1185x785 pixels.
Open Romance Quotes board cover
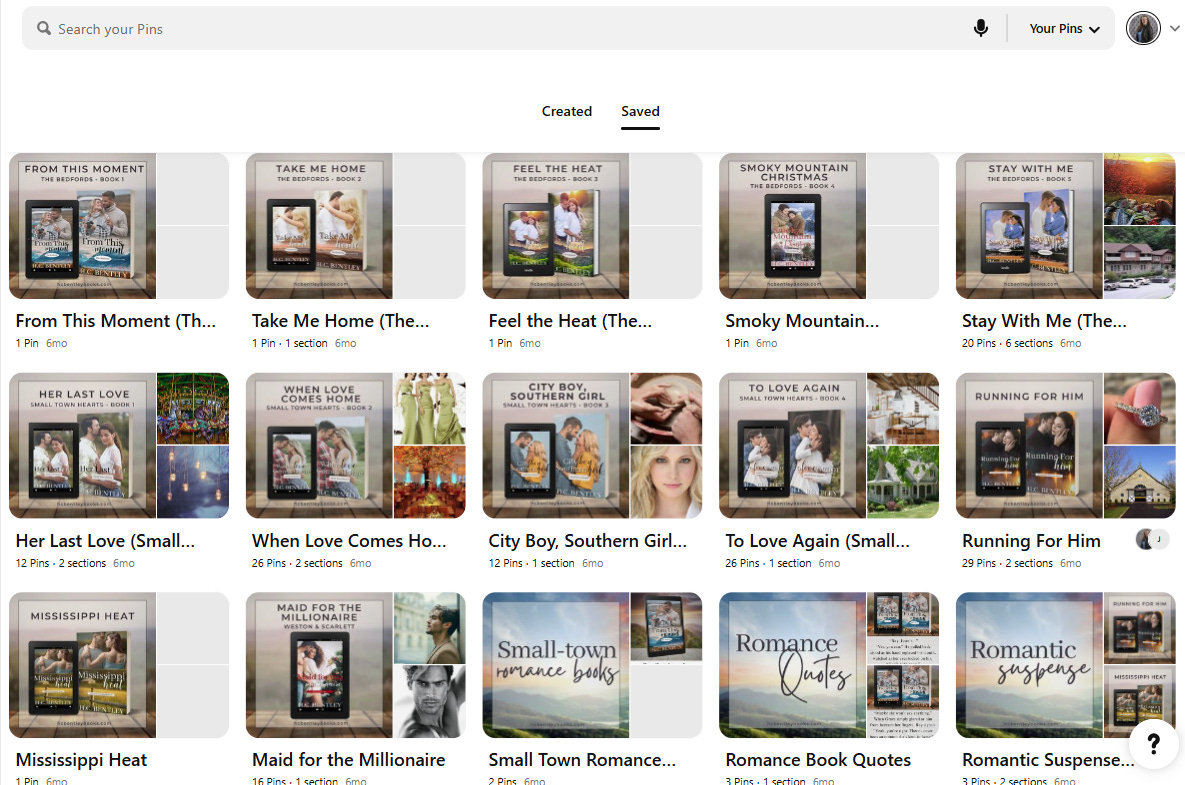coord(792,665)
